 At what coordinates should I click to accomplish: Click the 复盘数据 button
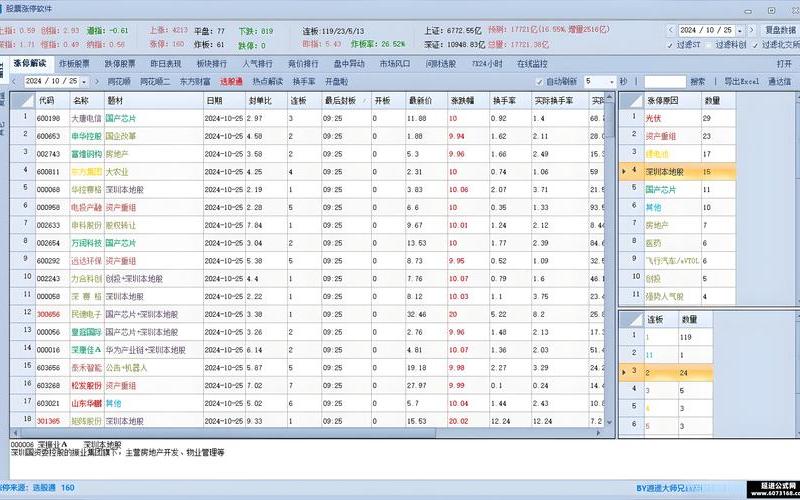click(781, 31)
